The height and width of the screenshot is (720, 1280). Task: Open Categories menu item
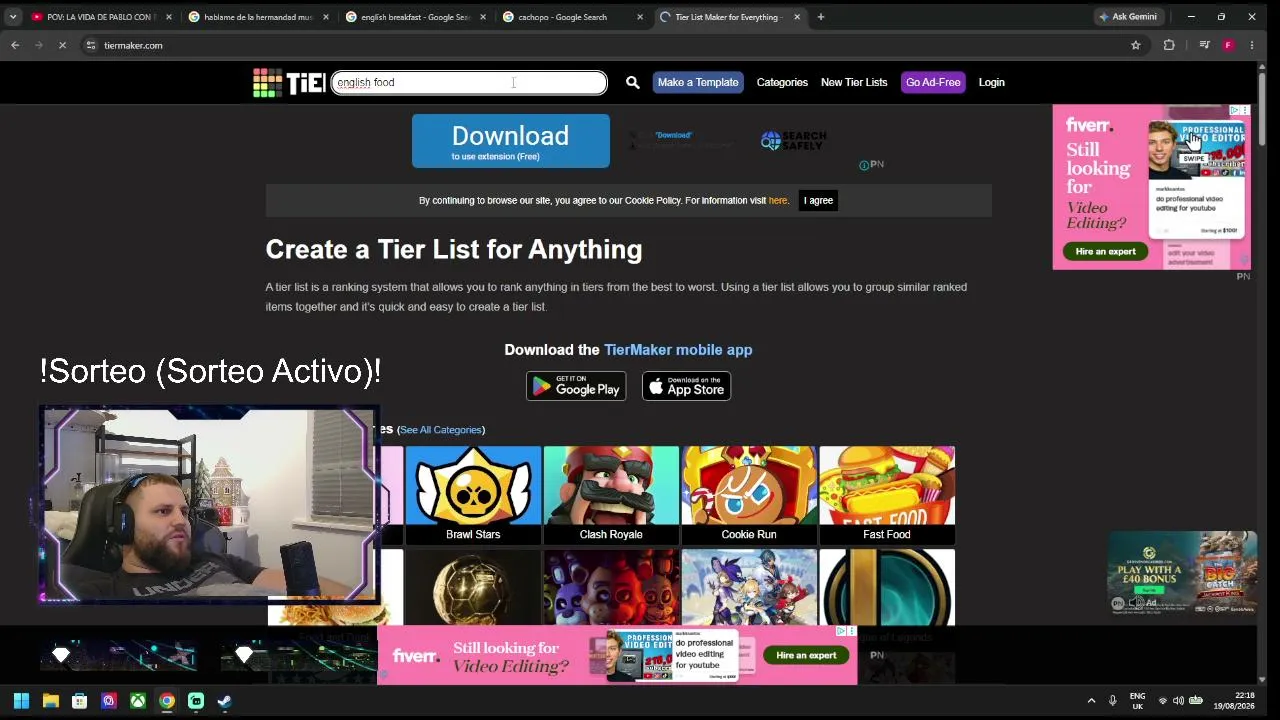[x=782, y=83]
